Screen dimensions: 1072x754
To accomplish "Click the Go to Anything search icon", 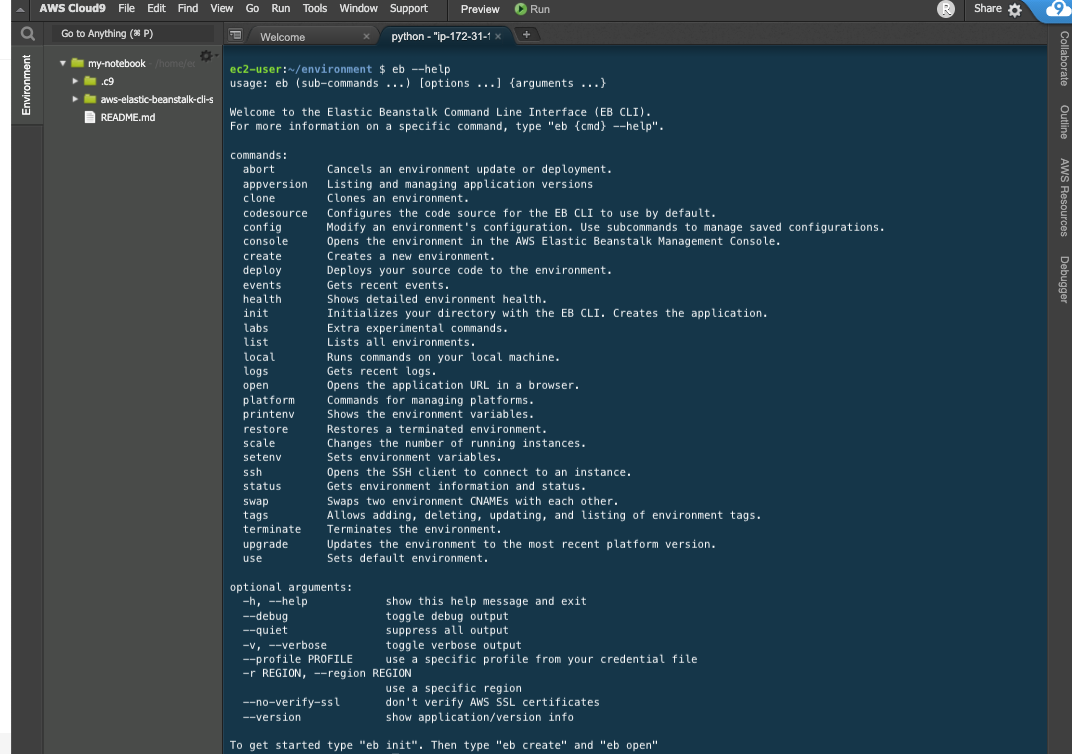I will pyautogui.click(x=27, y=33).
